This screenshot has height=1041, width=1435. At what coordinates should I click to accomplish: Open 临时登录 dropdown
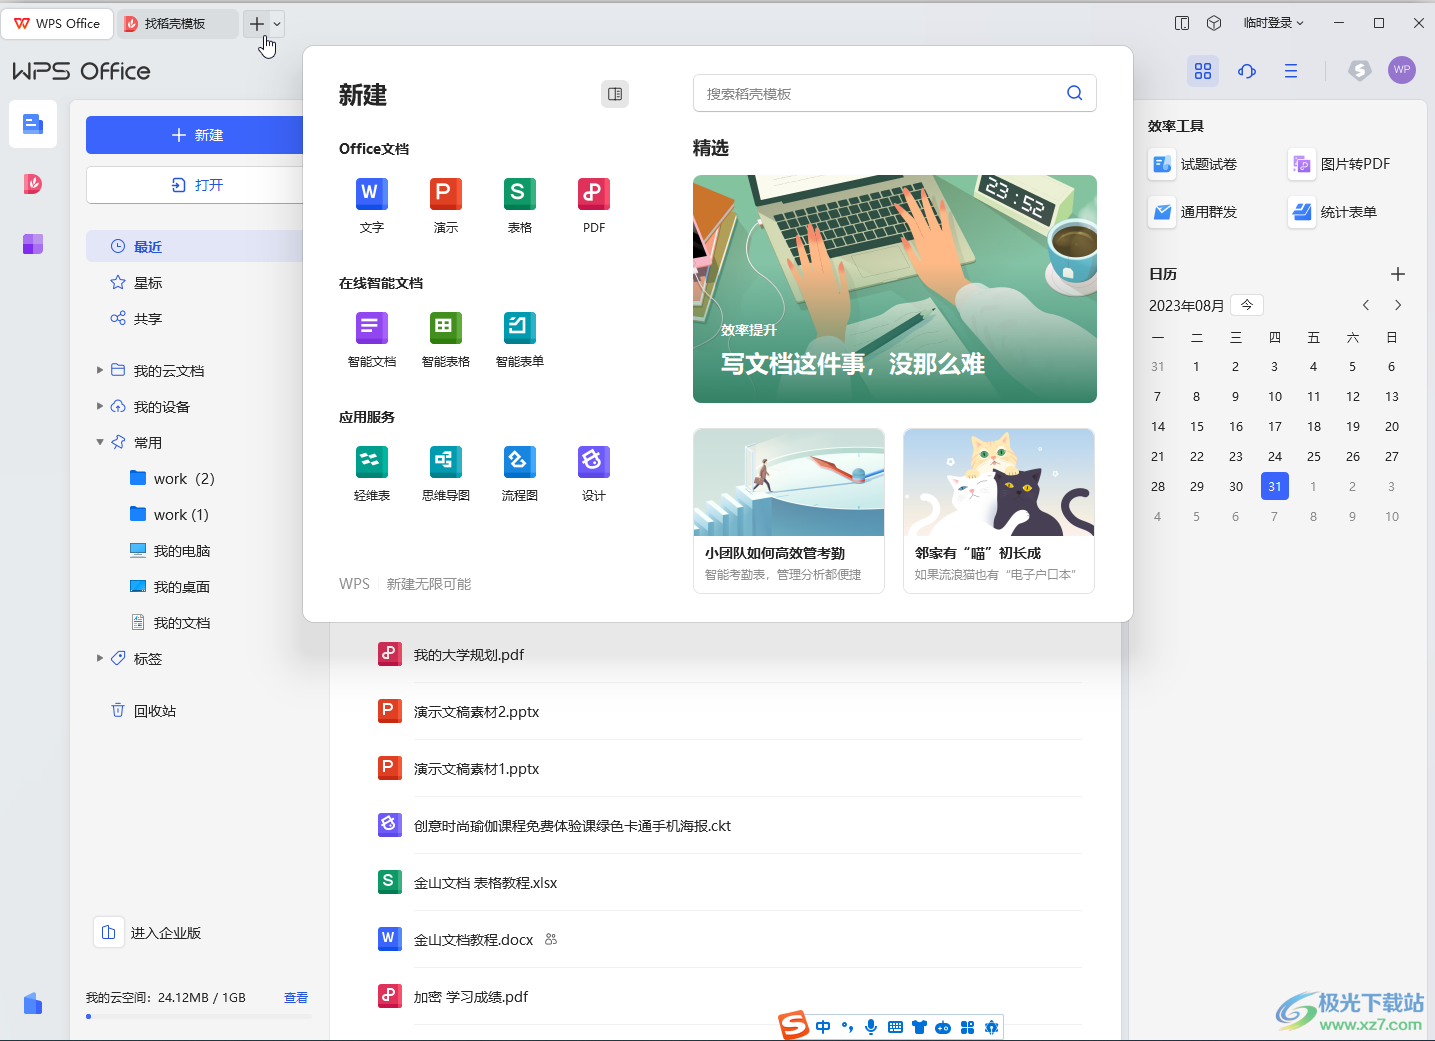pyautogui.click(x=1273, y=23)
